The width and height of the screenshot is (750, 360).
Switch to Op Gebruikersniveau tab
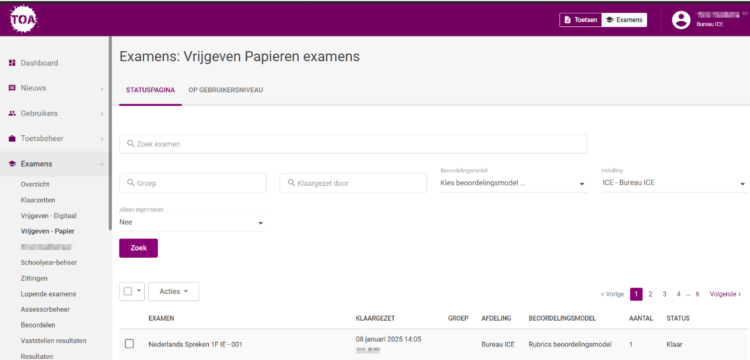coord(226,90)
